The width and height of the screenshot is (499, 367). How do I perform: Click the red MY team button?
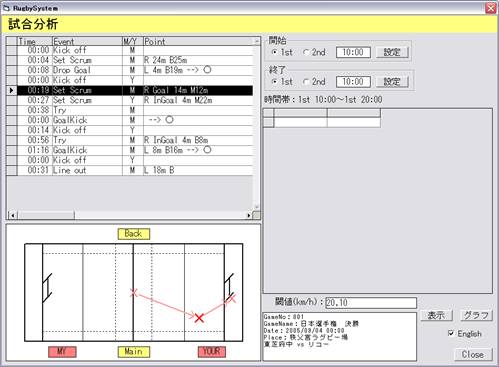[x=62, y=352]
